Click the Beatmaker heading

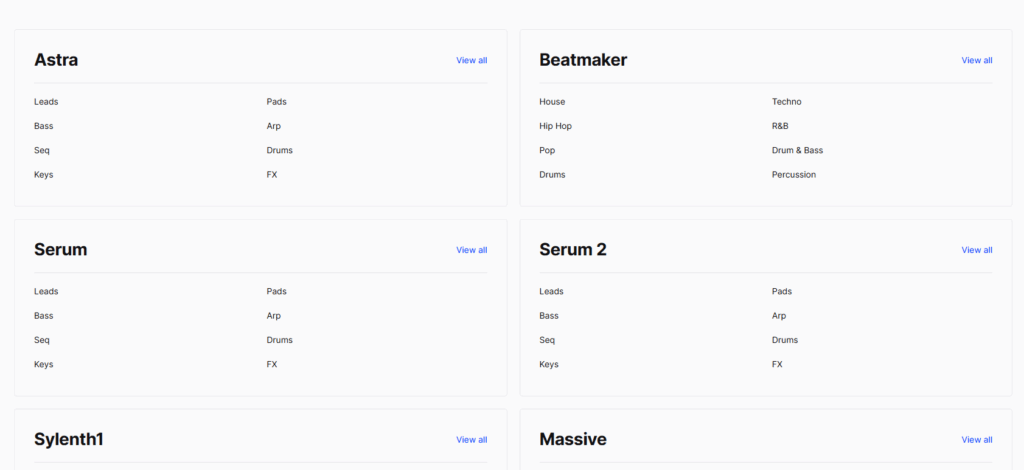583,60
